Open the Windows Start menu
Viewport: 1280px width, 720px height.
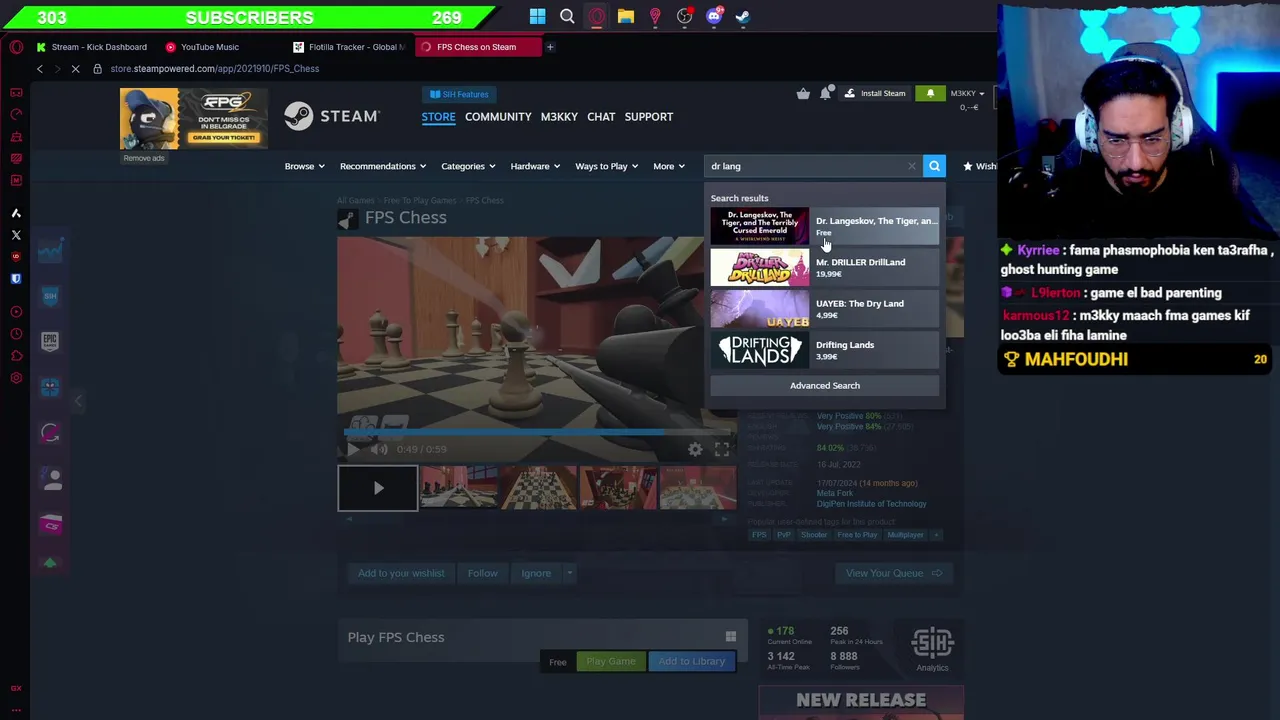(537, 16)
